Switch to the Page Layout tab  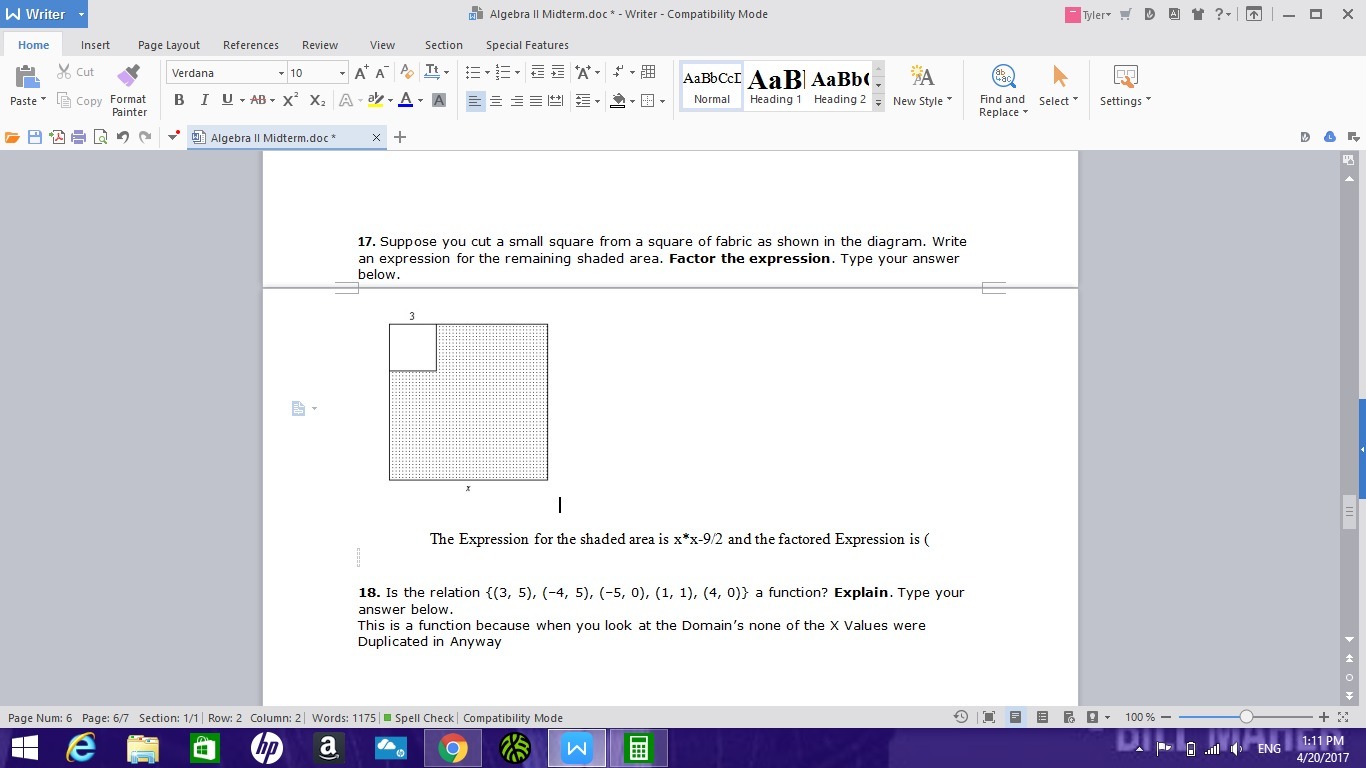click(169, 45)
